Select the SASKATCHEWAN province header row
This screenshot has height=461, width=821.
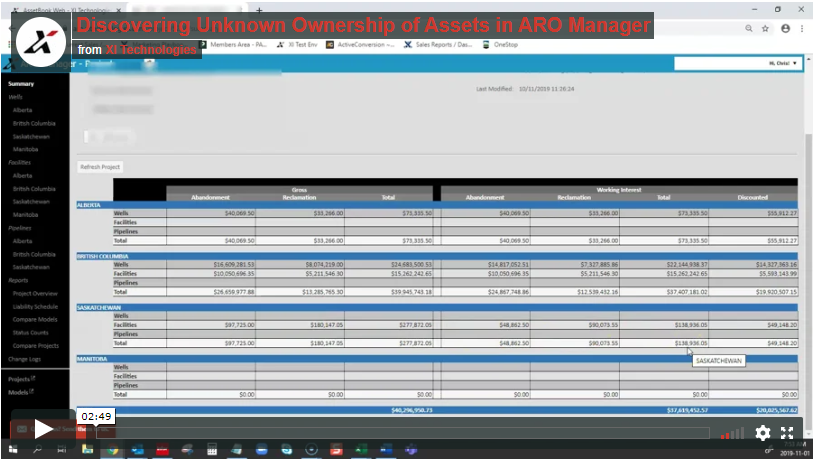[x=437, y=308]
